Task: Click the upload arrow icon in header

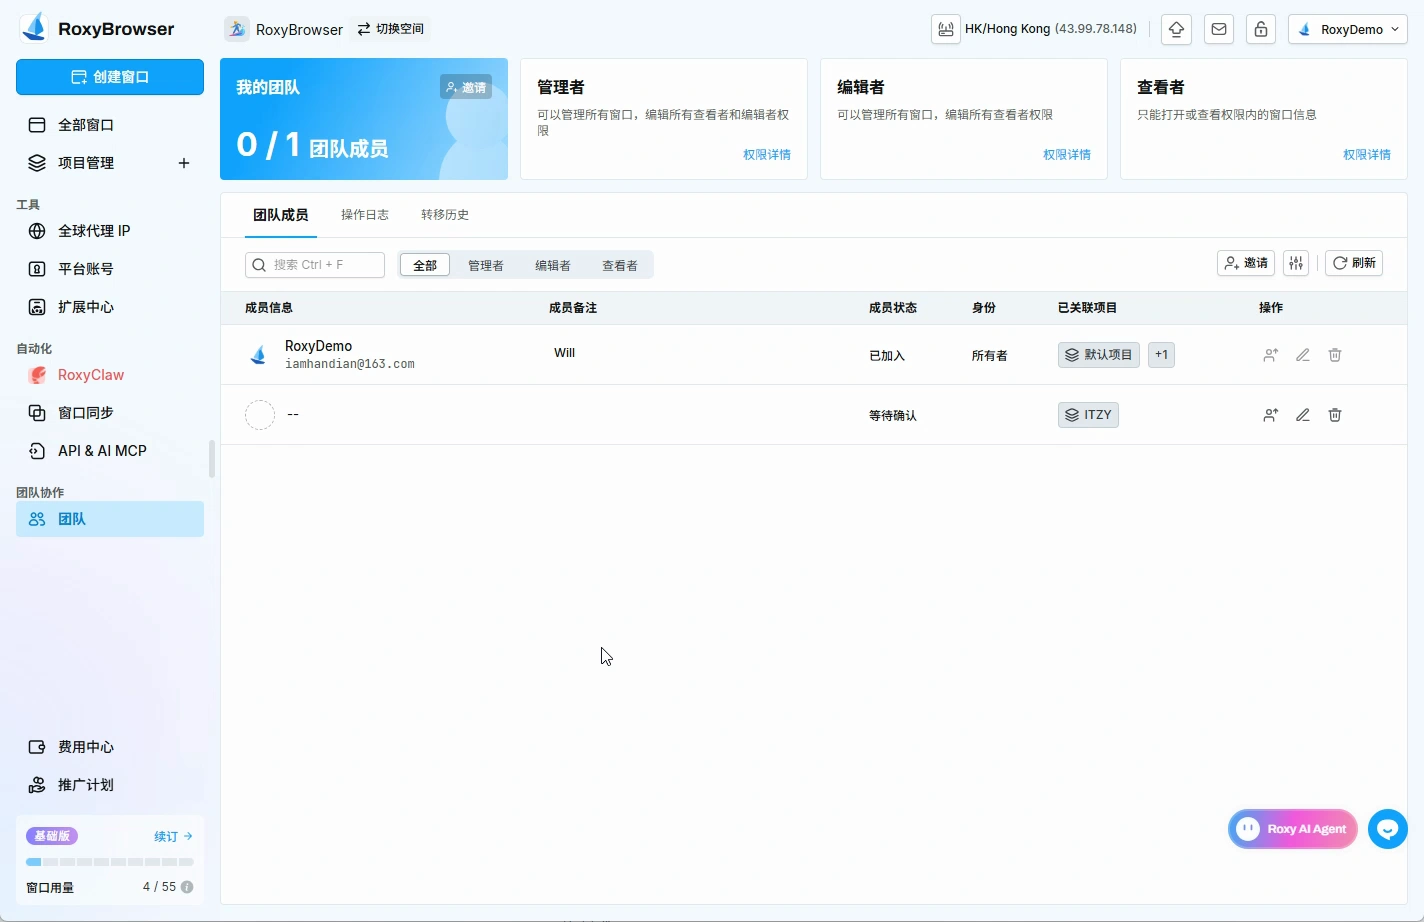Action: click(x=1177, y=29)
